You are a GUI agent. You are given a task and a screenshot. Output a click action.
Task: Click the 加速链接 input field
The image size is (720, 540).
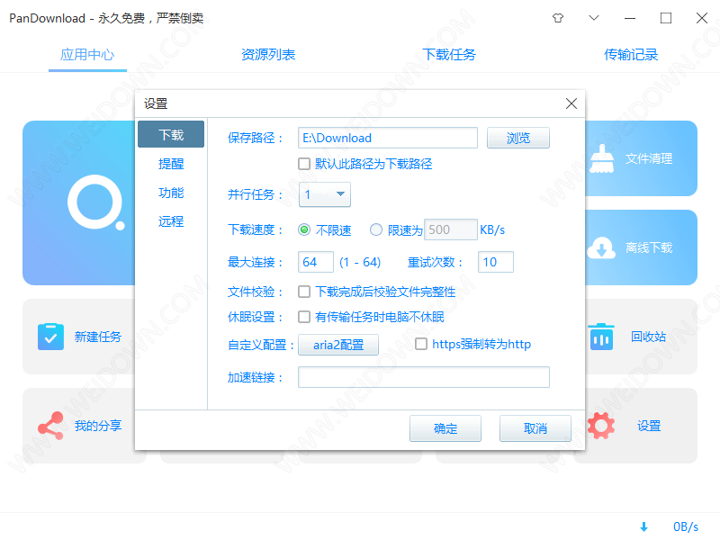423,377
